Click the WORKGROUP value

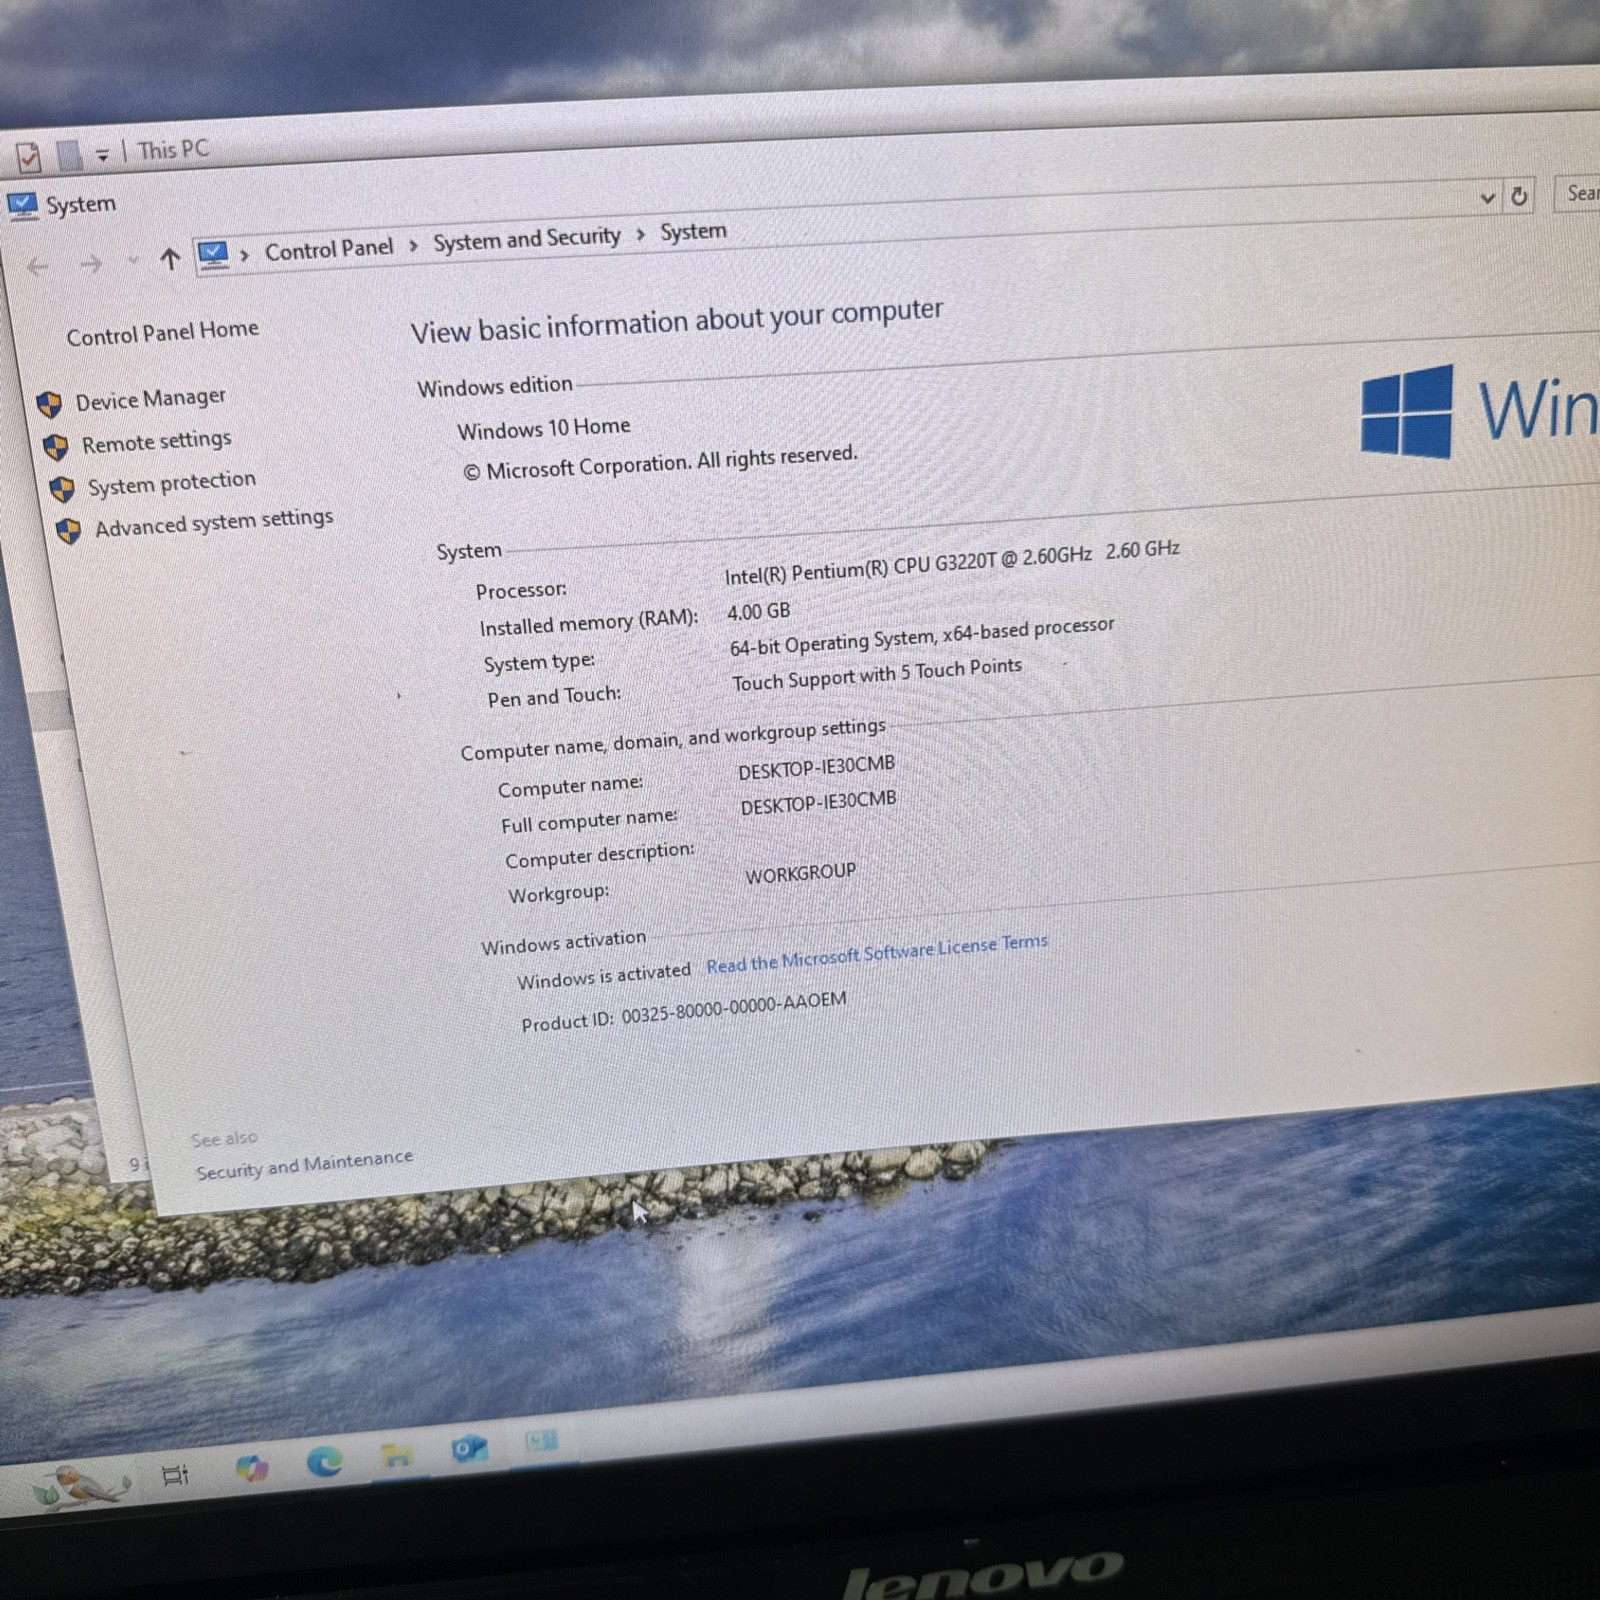click(800, 874)
